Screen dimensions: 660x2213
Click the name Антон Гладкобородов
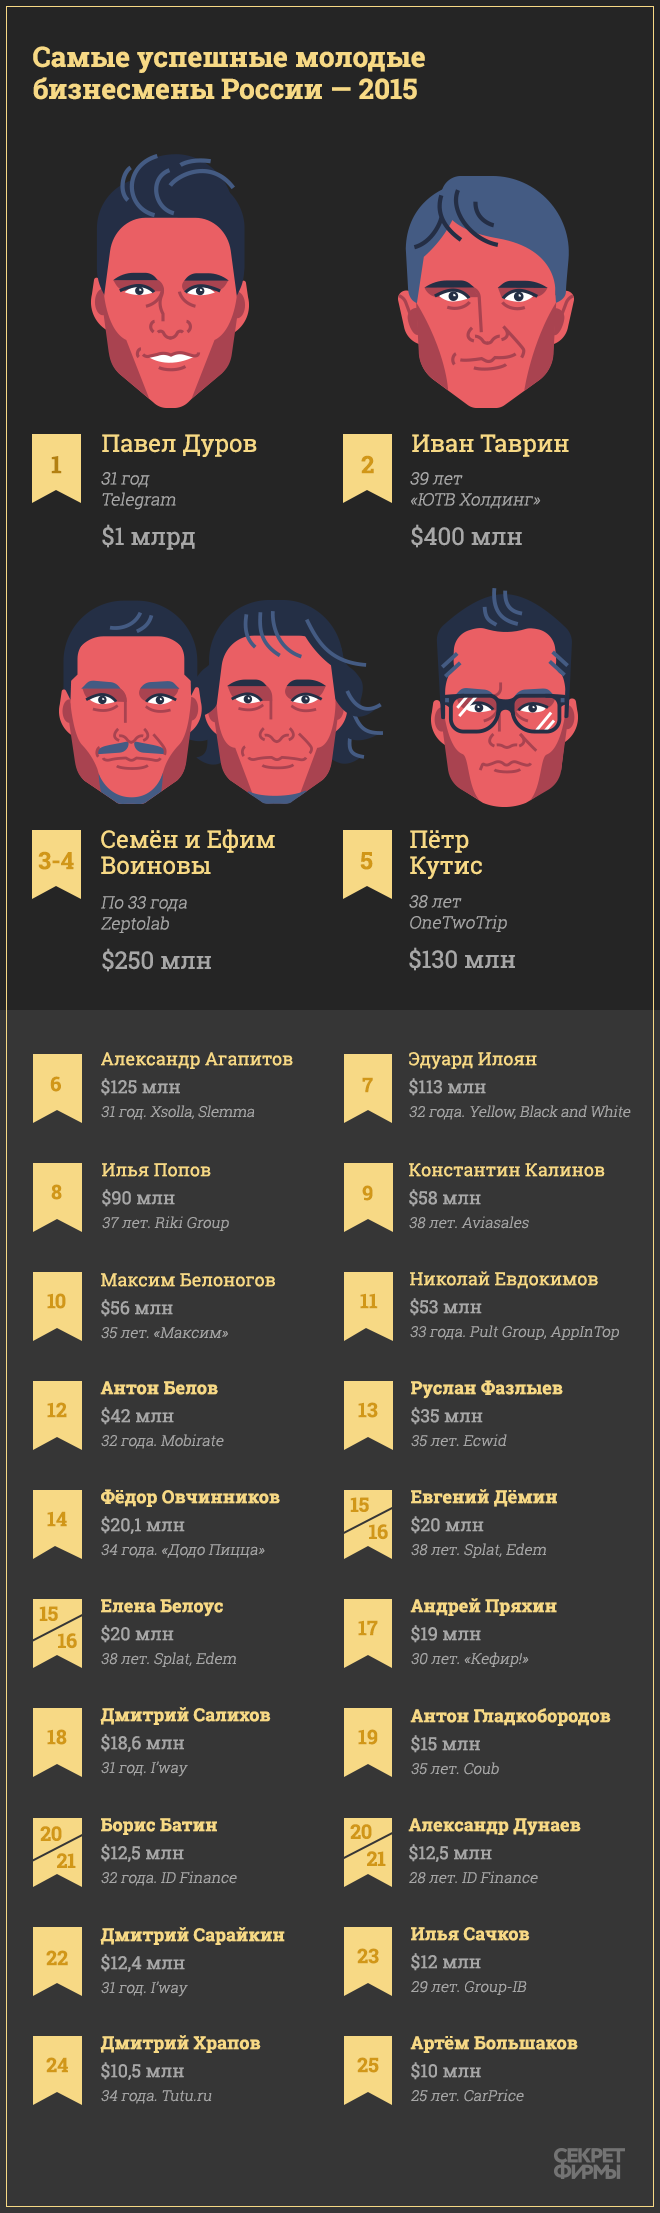pos(510,1716)
